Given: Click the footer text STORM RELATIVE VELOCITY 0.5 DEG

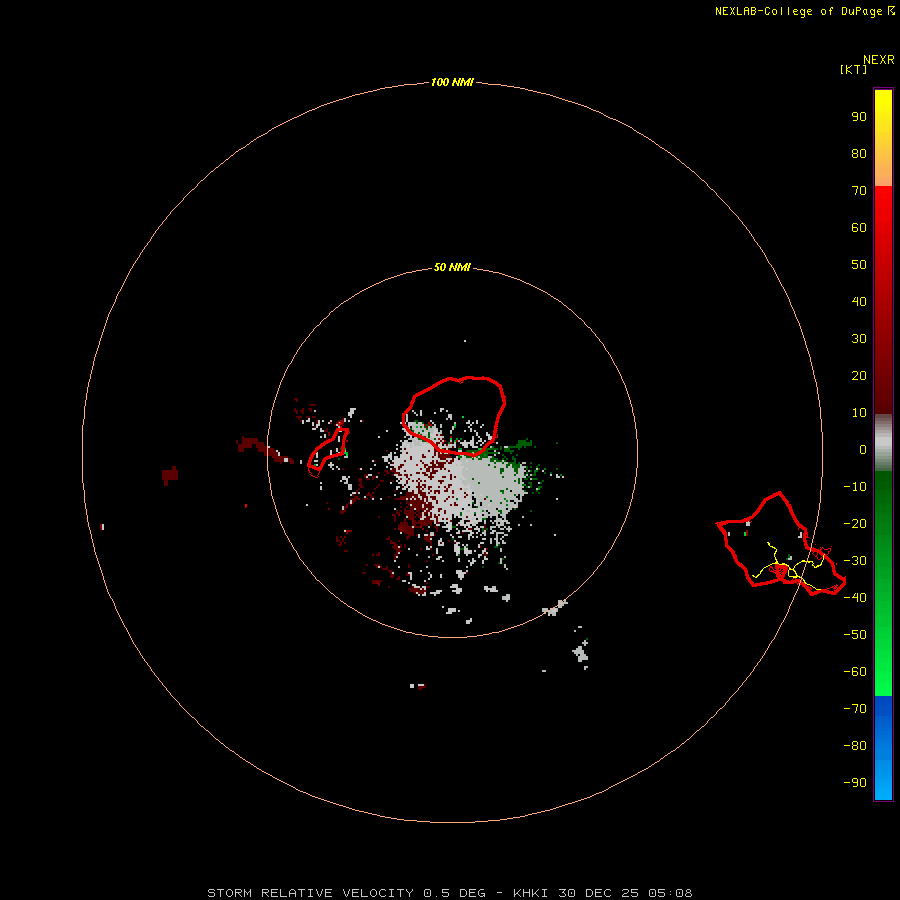Looking at the screenshot, I should tap(346, 893).
